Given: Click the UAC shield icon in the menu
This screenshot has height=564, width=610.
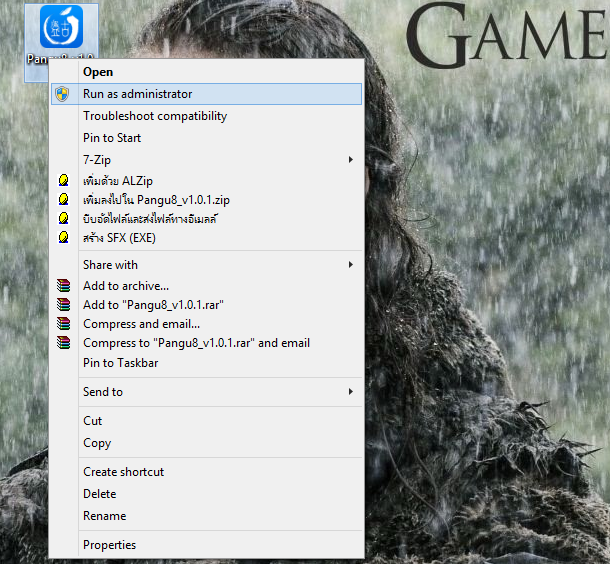Looking at the screenshot, I should click(62, 94).
